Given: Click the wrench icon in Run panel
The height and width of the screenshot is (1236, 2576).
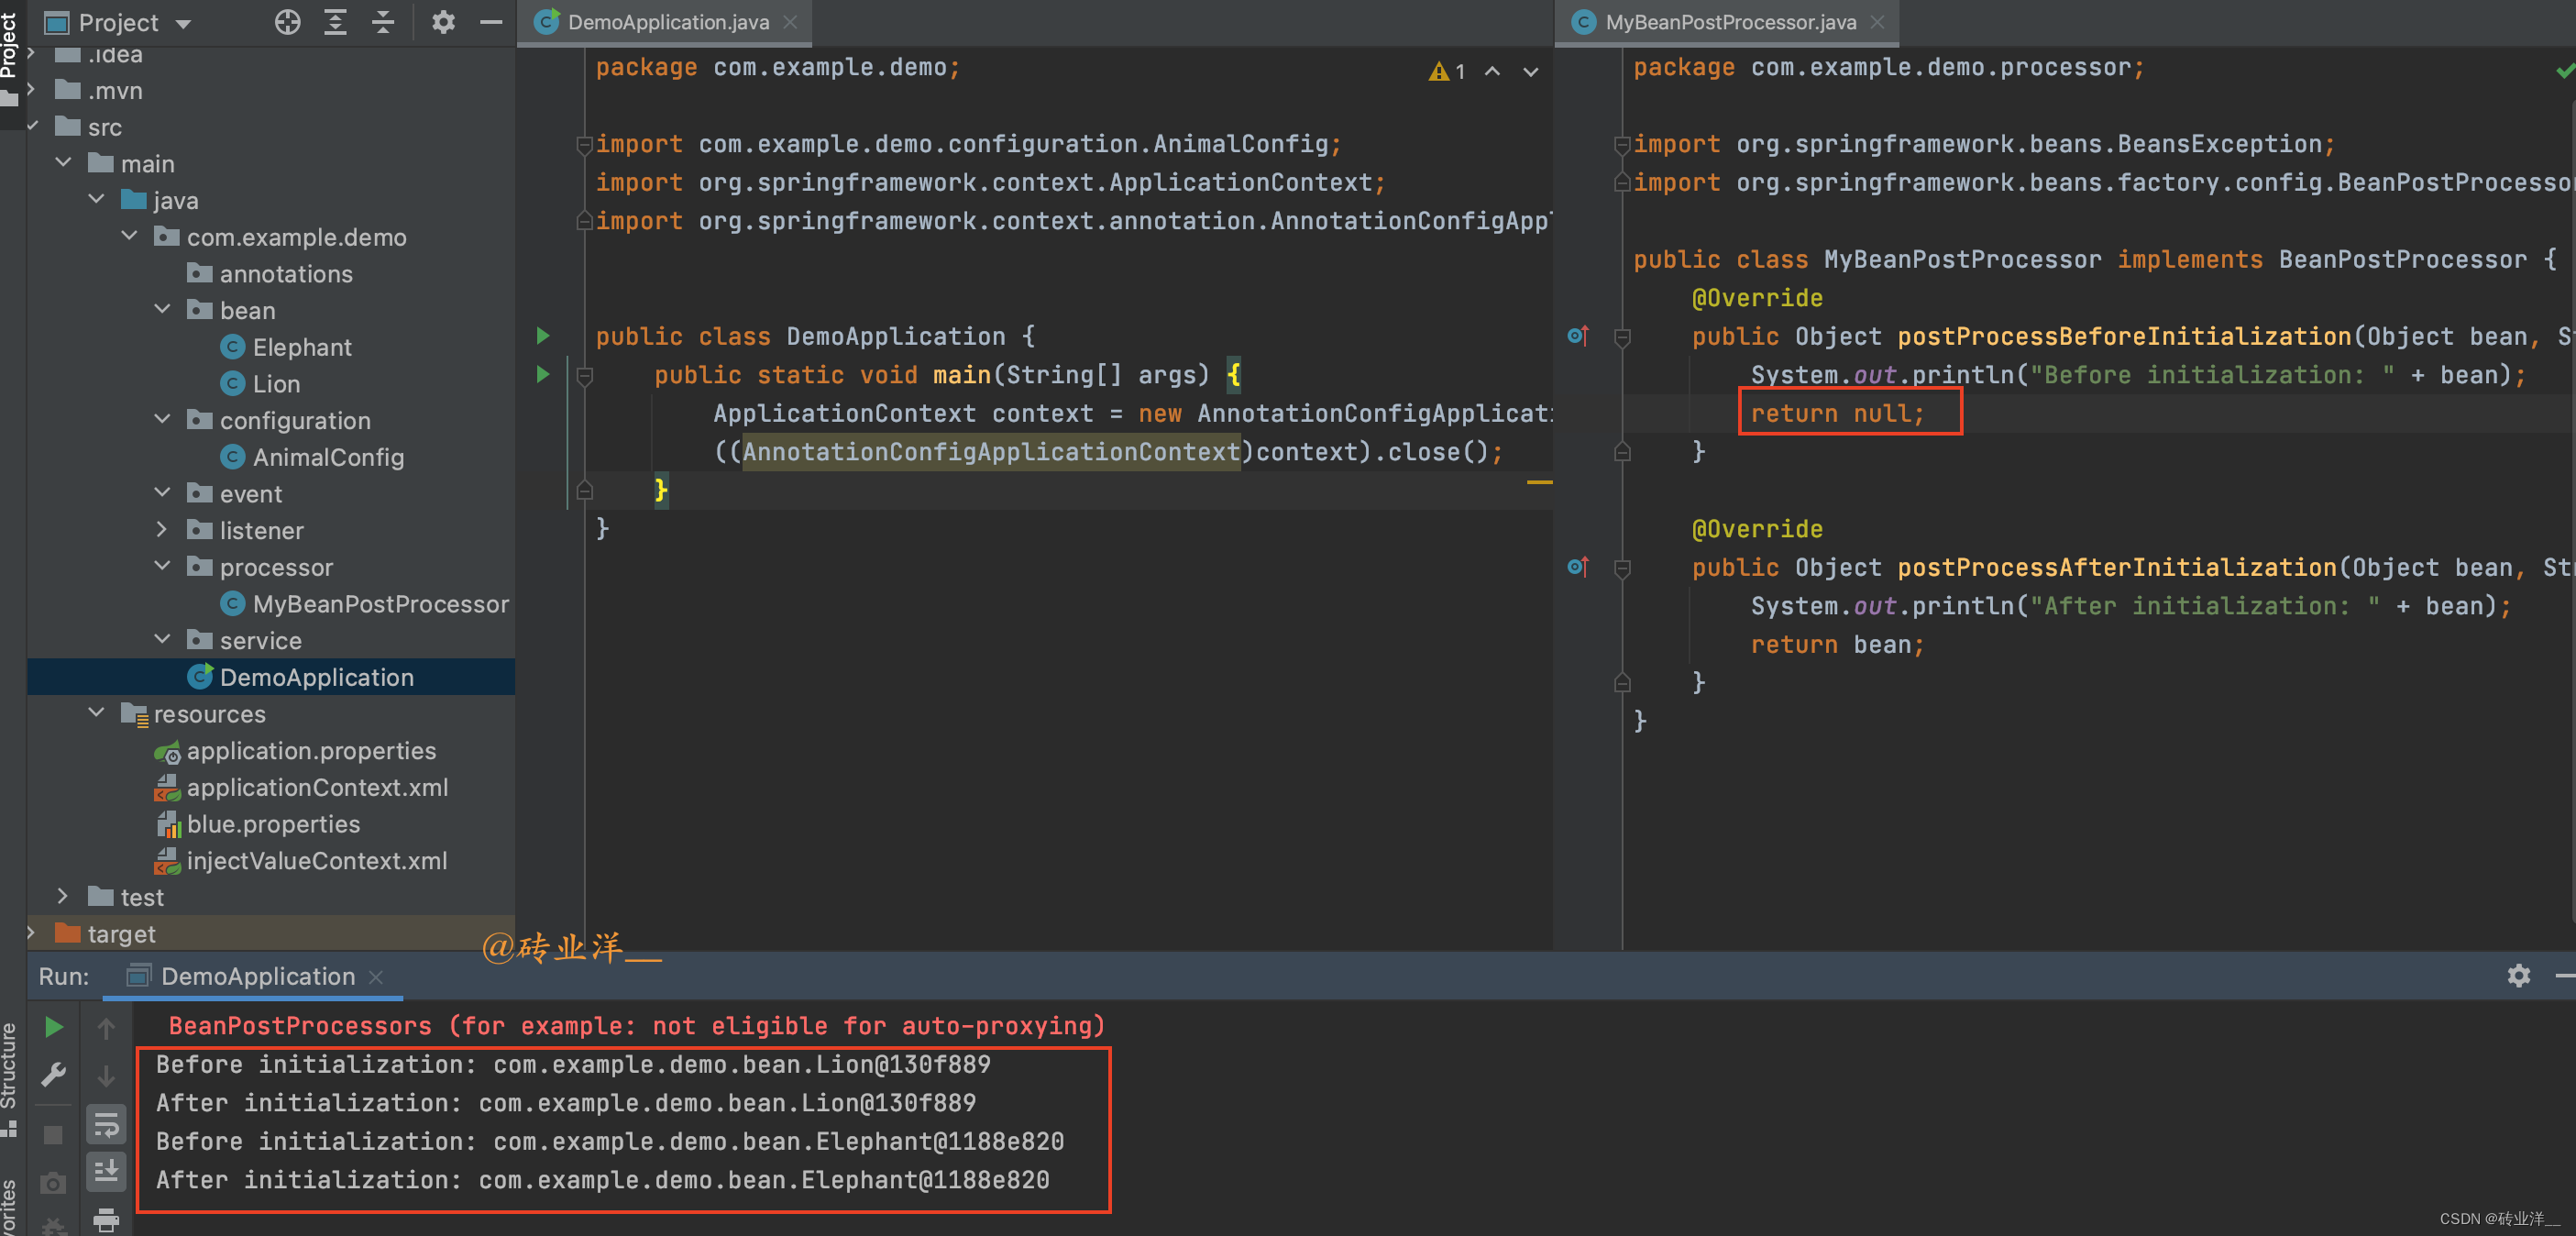Looking at the screenshot, I should [x=54, y=1075].
